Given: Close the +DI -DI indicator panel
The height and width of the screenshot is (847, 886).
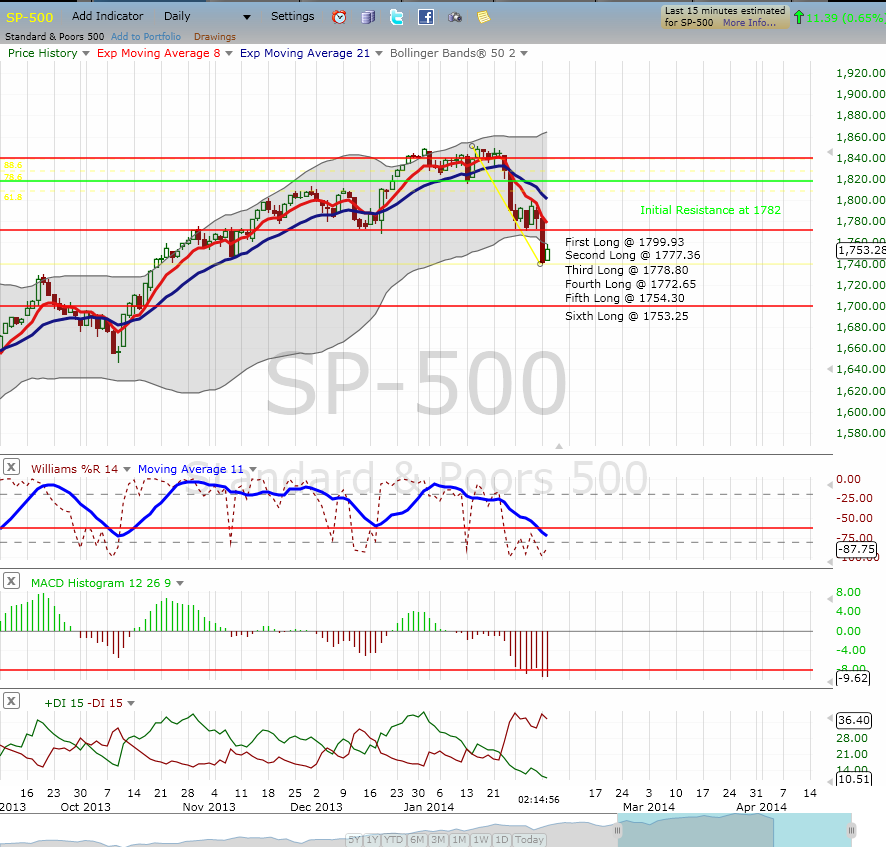Looking at the screenshot, I should tap(11, 701).
